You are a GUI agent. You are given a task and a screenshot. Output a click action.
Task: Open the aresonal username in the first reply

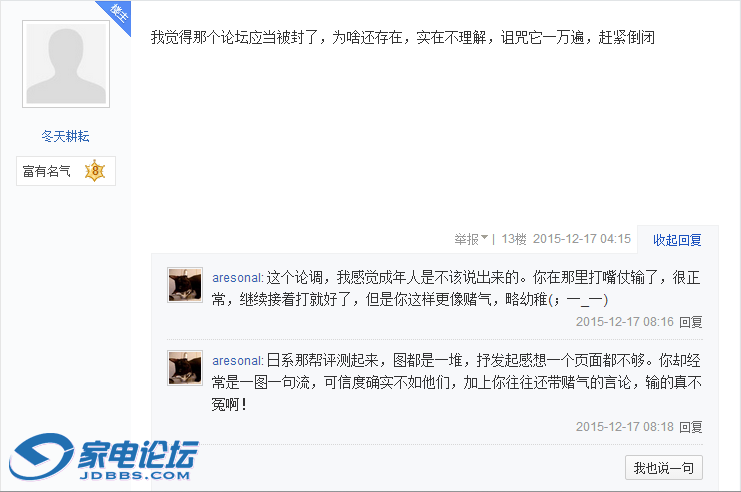tap(237, 278)
